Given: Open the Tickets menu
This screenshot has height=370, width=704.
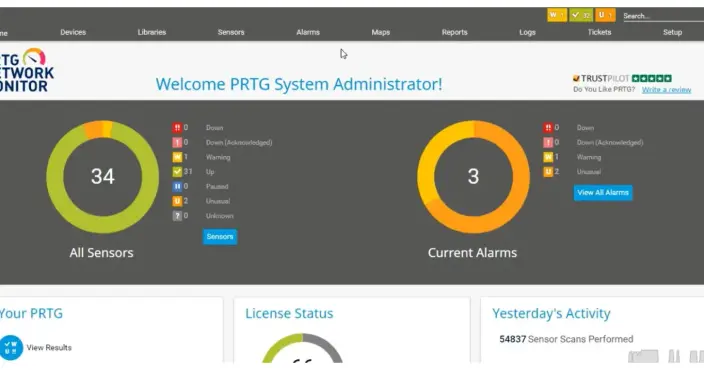Looking at the screenshot, I should point(599,32).
